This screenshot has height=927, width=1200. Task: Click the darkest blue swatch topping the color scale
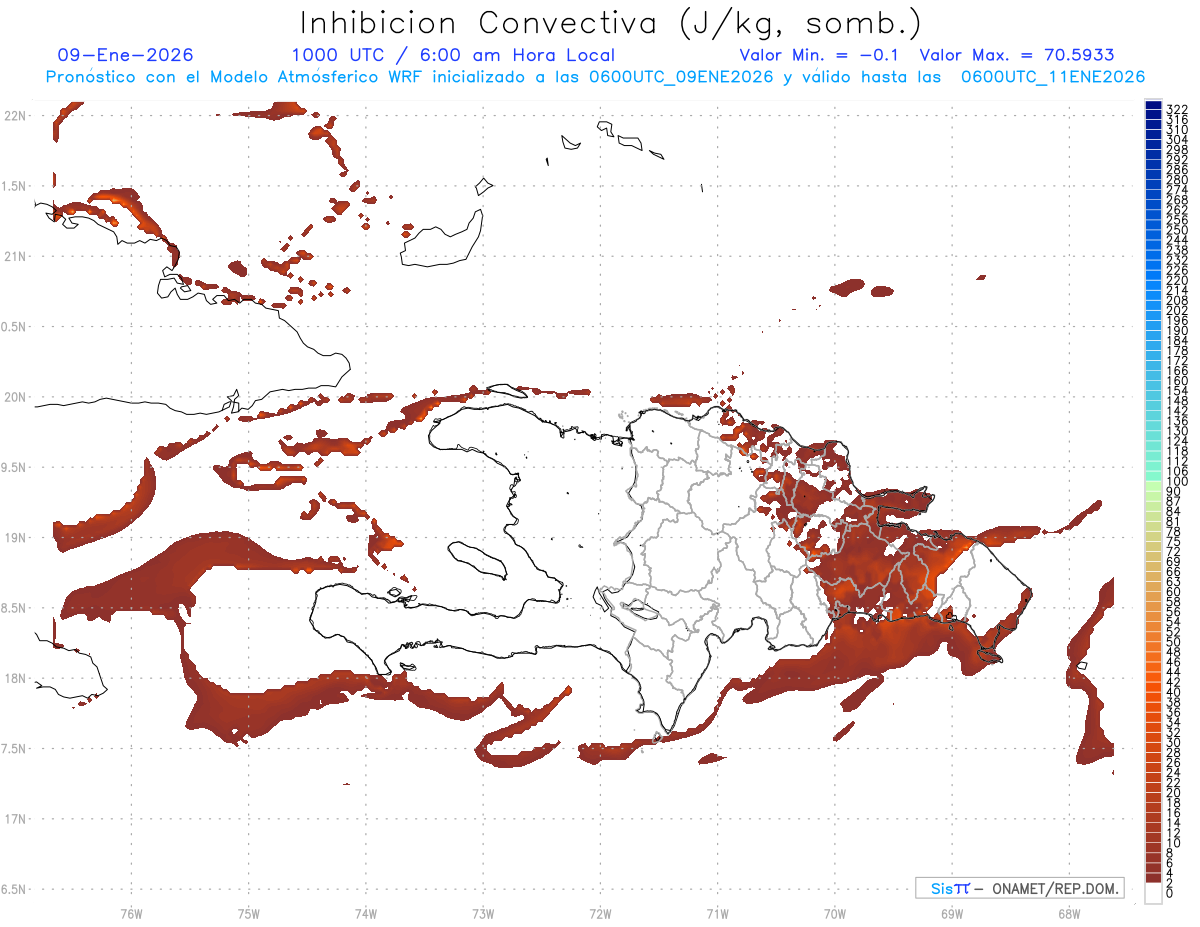1153,105
